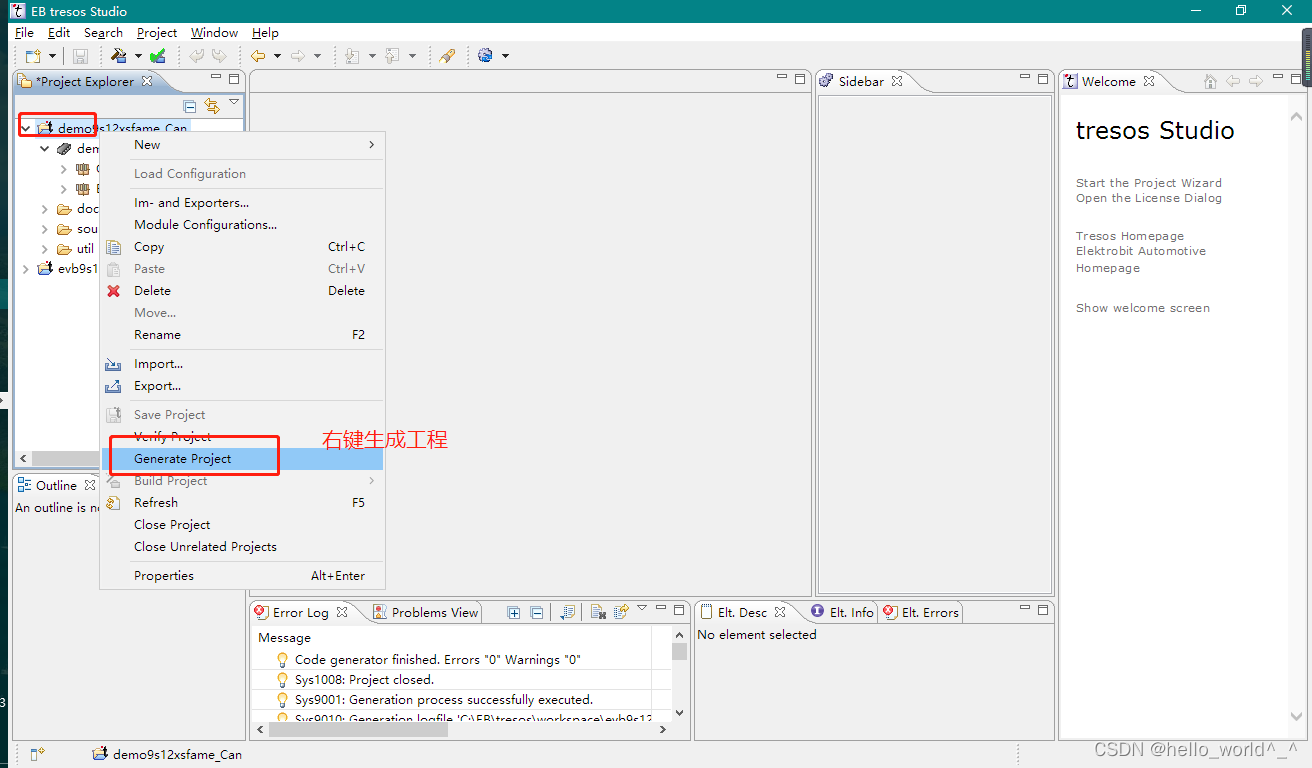Open the Help menu
Image resolution: width=1312 pixels, height=768 pixels.
(x=265, y=33)
